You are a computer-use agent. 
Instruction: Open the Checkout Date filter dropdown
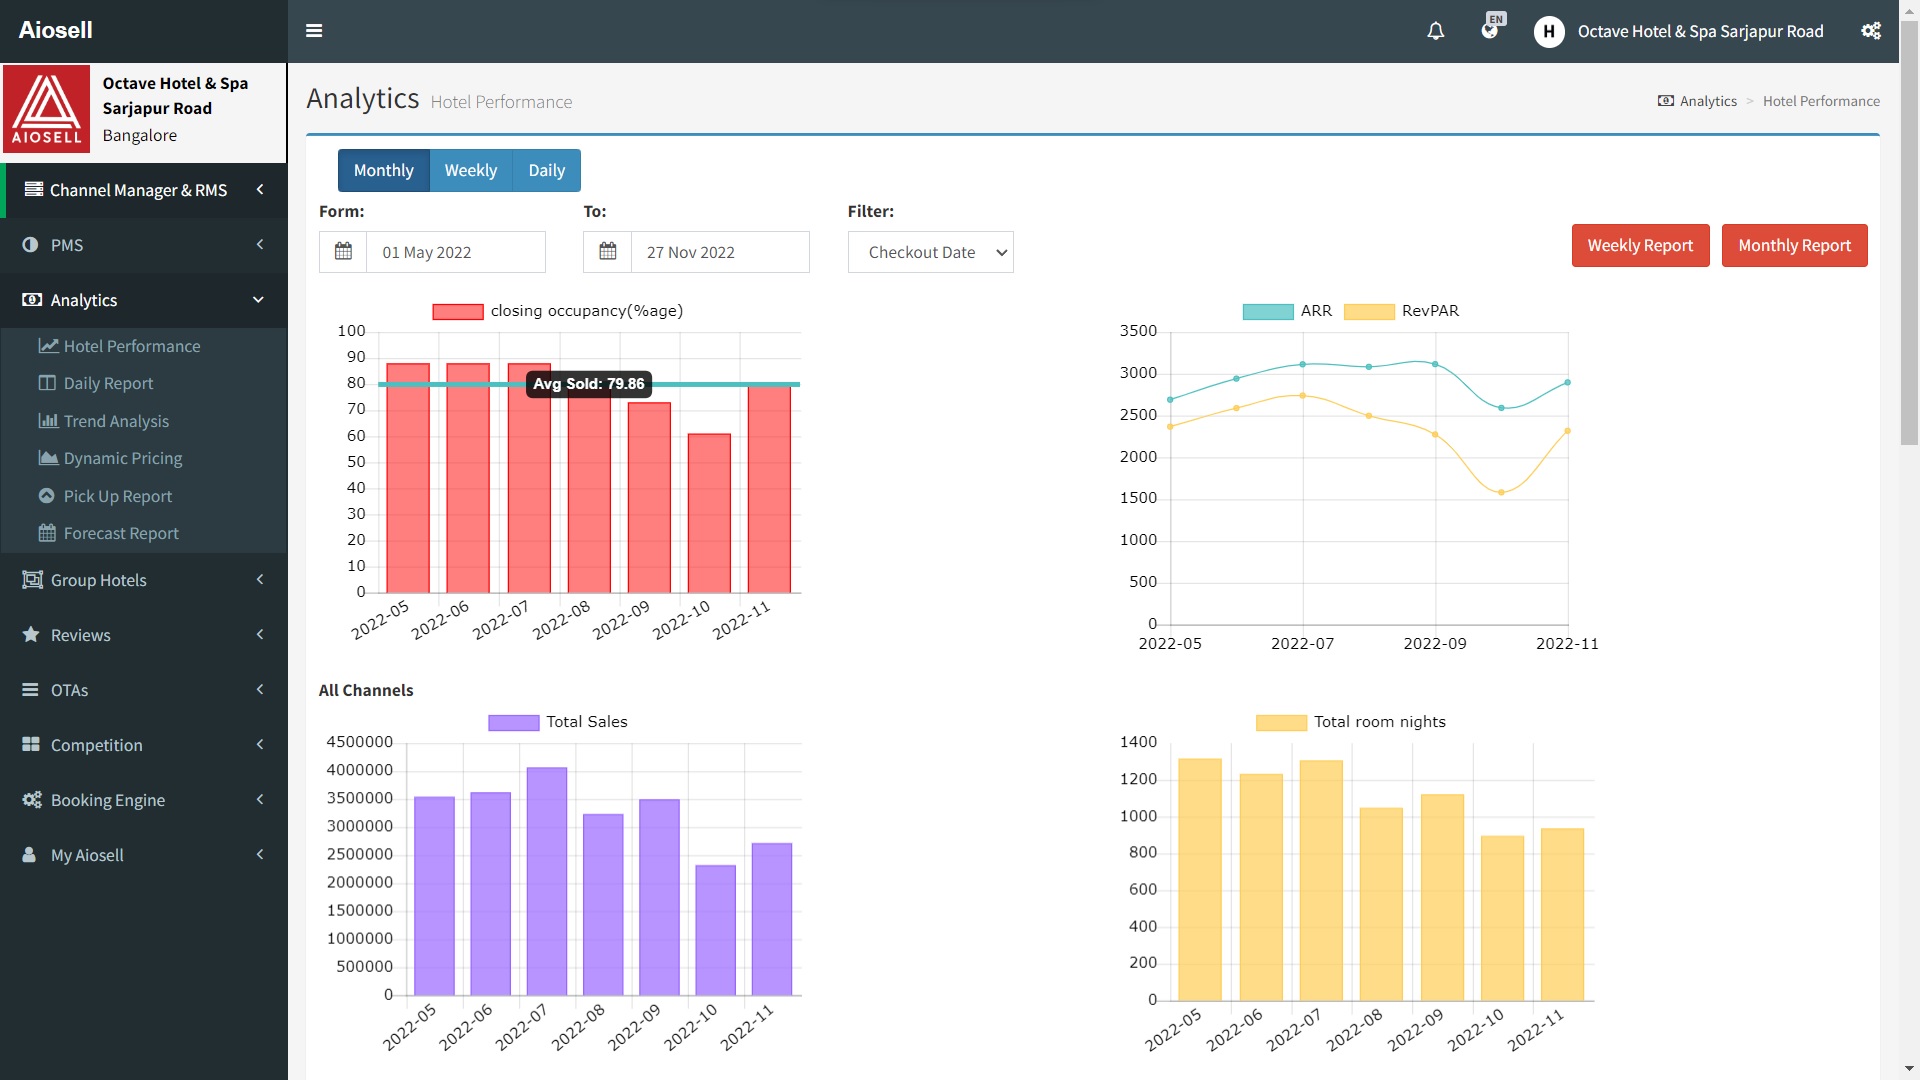pyautogui.click(x=930, y=252)
